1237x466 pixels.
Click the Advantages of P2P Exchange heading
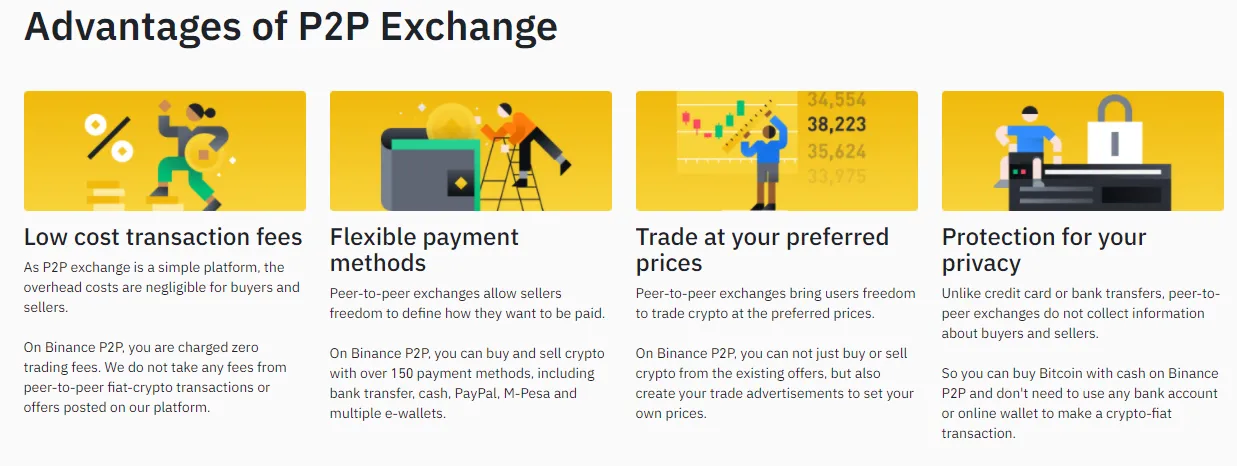click(x=291, y=26)
